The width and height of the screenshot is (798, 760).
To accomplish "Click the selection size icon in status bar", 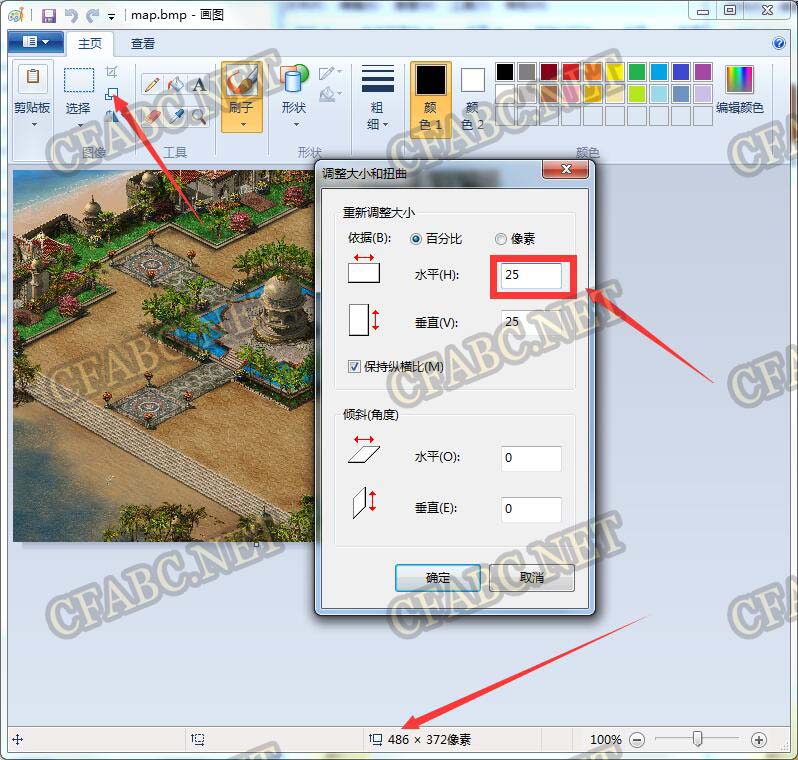I will pos(197,739).
